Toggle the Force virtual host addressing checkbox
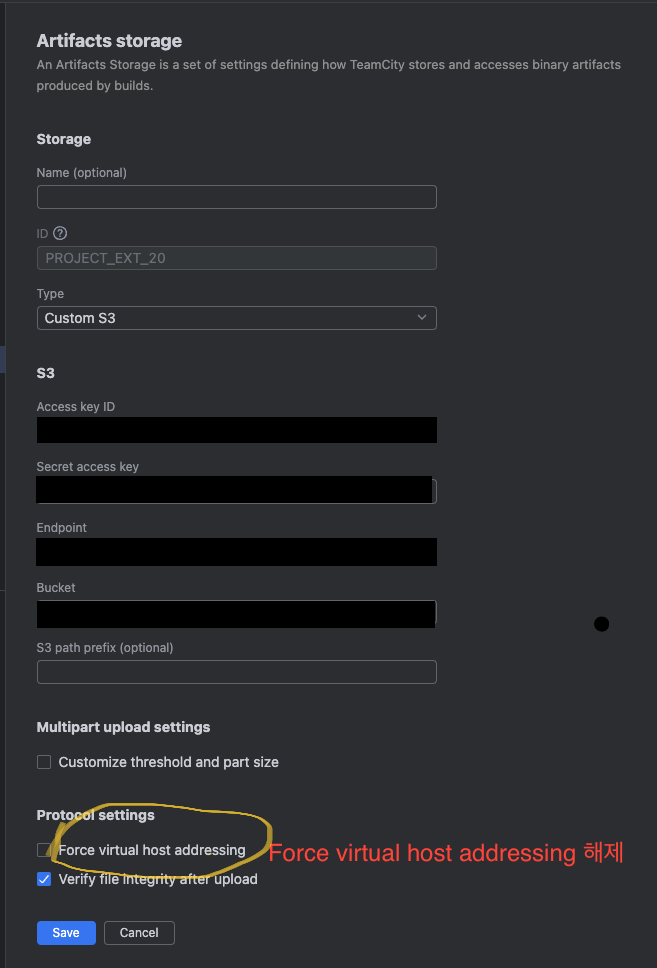Viewport: 657px width, 968px height. tap(43, 850)
